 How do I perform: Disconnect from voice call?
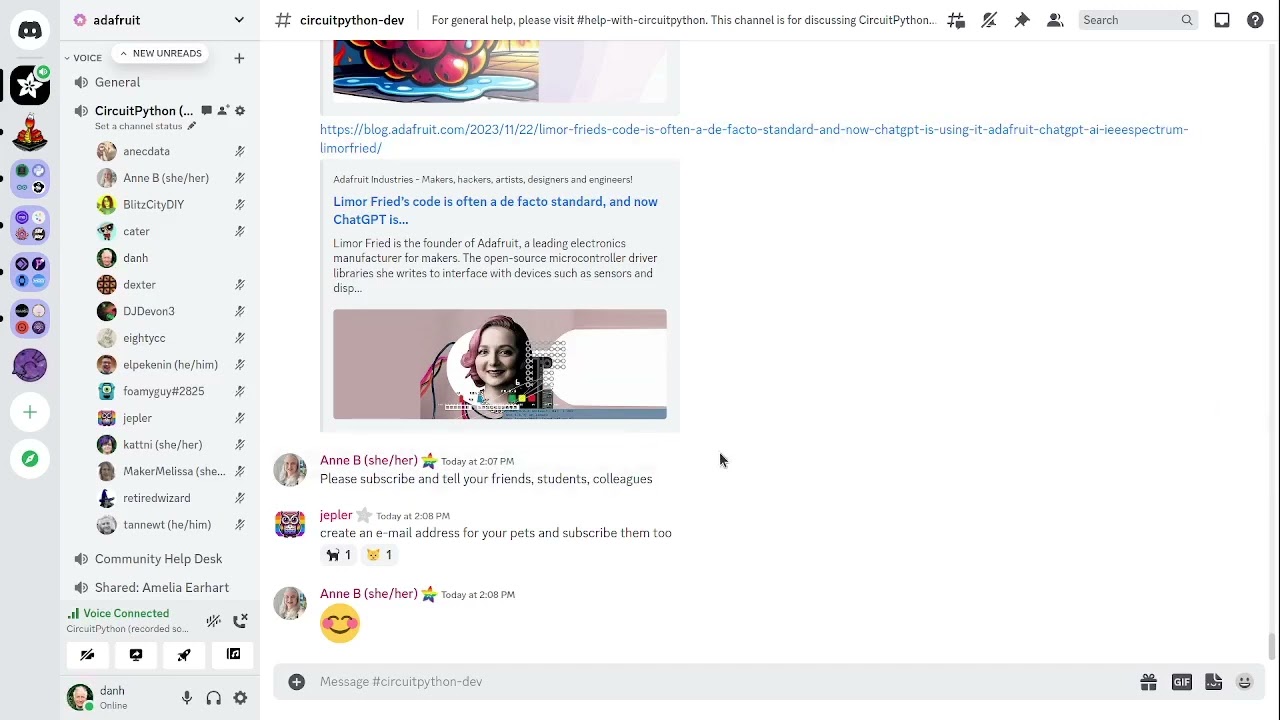click(x=240, y=621)
